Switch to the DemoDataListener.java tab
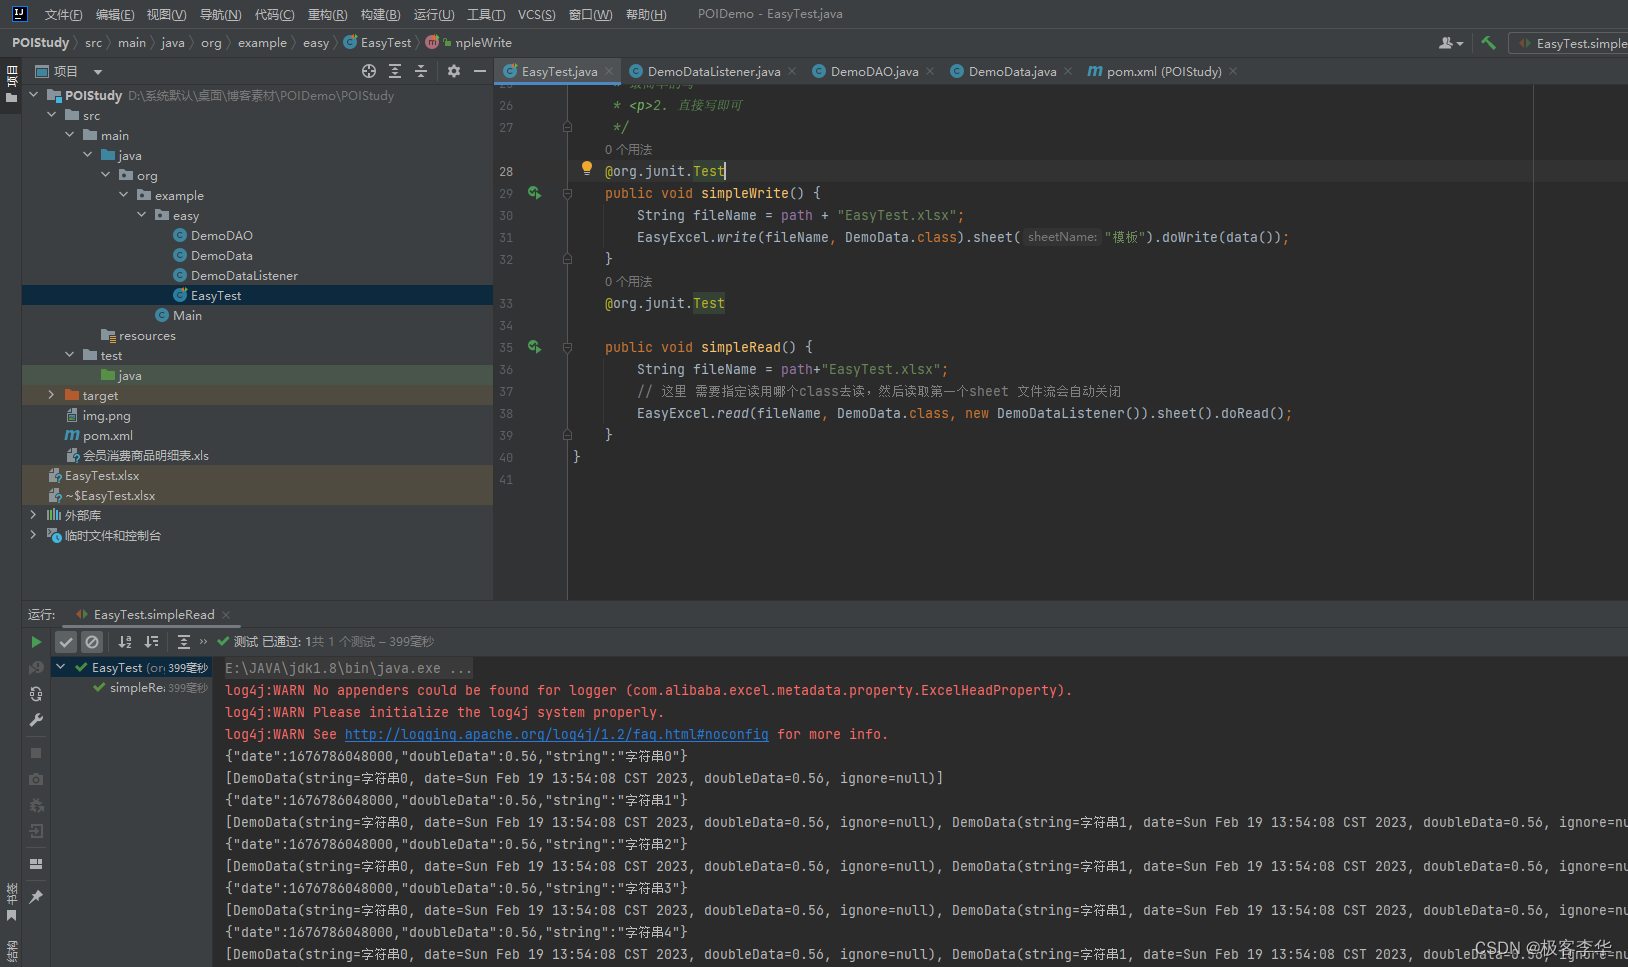 (713, 72)
